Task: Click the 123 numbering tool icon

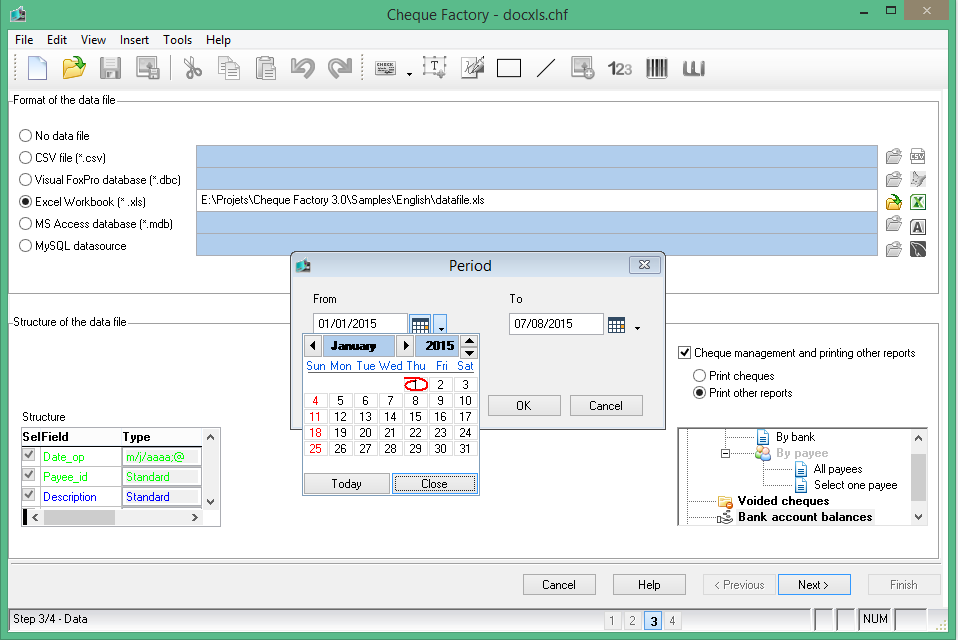Action: (620, 68)
